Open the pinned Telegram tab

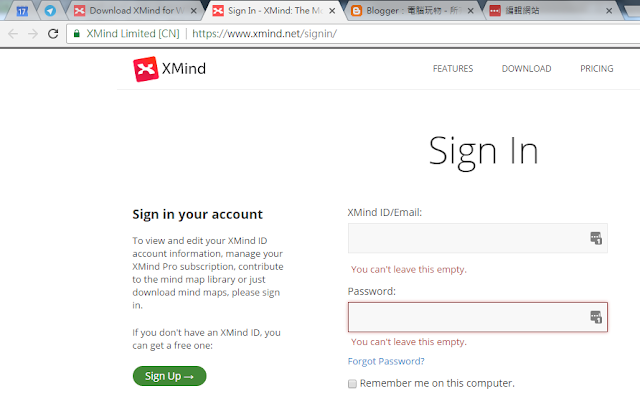coord(50,11)
